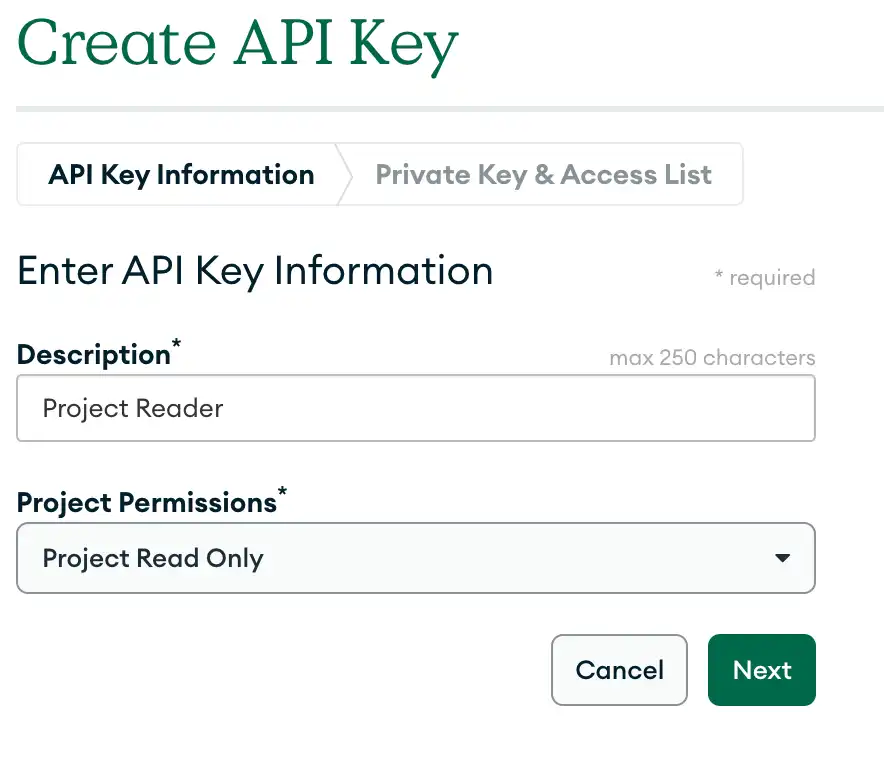Click the Project Permissions label

point(144,502)
